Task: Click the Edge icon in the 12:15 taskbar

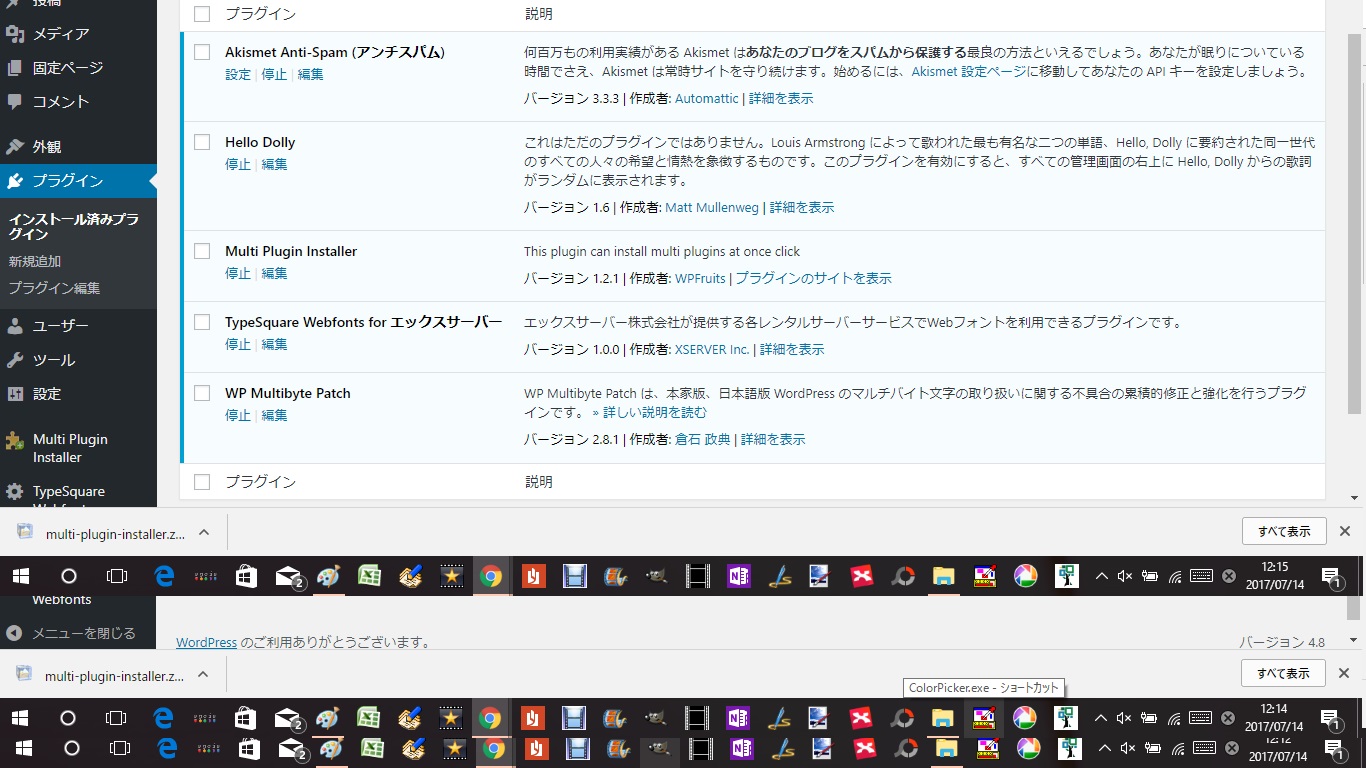Action: click(x=164, y=576)
